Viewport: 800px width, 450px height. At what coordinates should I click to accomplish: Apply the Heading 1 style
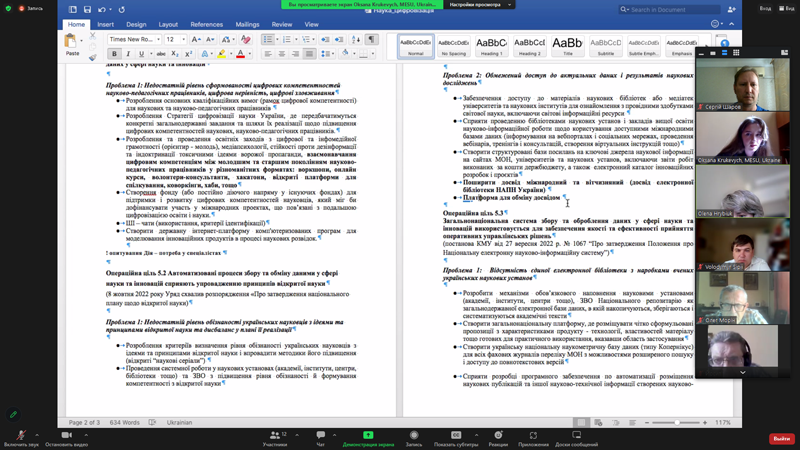coord(491,46)
